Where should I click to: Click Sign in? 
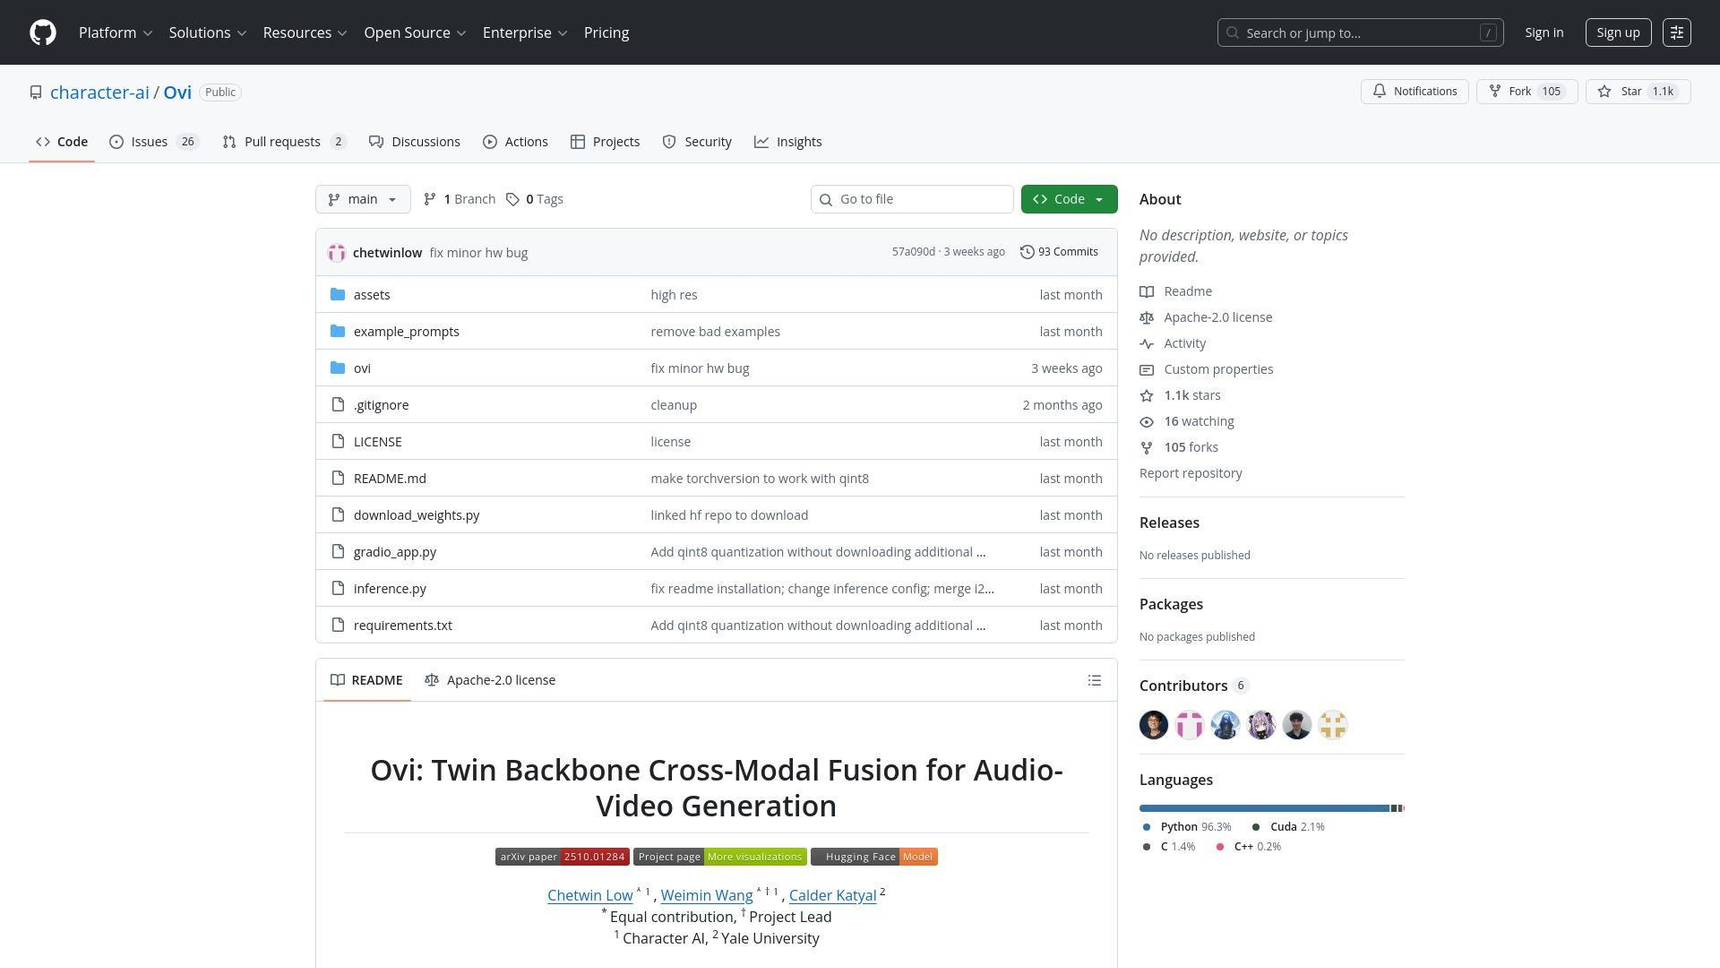click(1544, 33)
